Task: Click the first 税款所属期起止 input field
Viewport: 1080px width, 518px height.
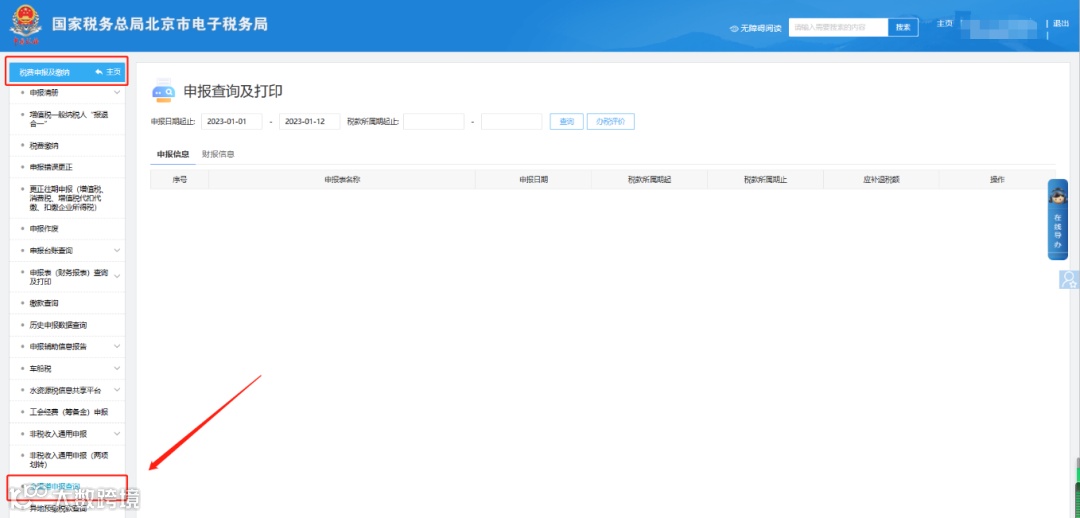Action: point(434,121)
